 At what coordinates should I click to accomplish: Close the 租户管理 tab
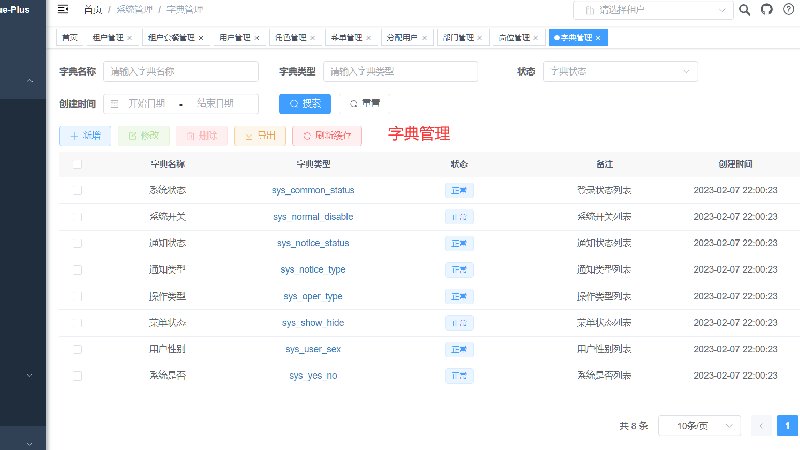pyautogui.click(x=130, y=38)
